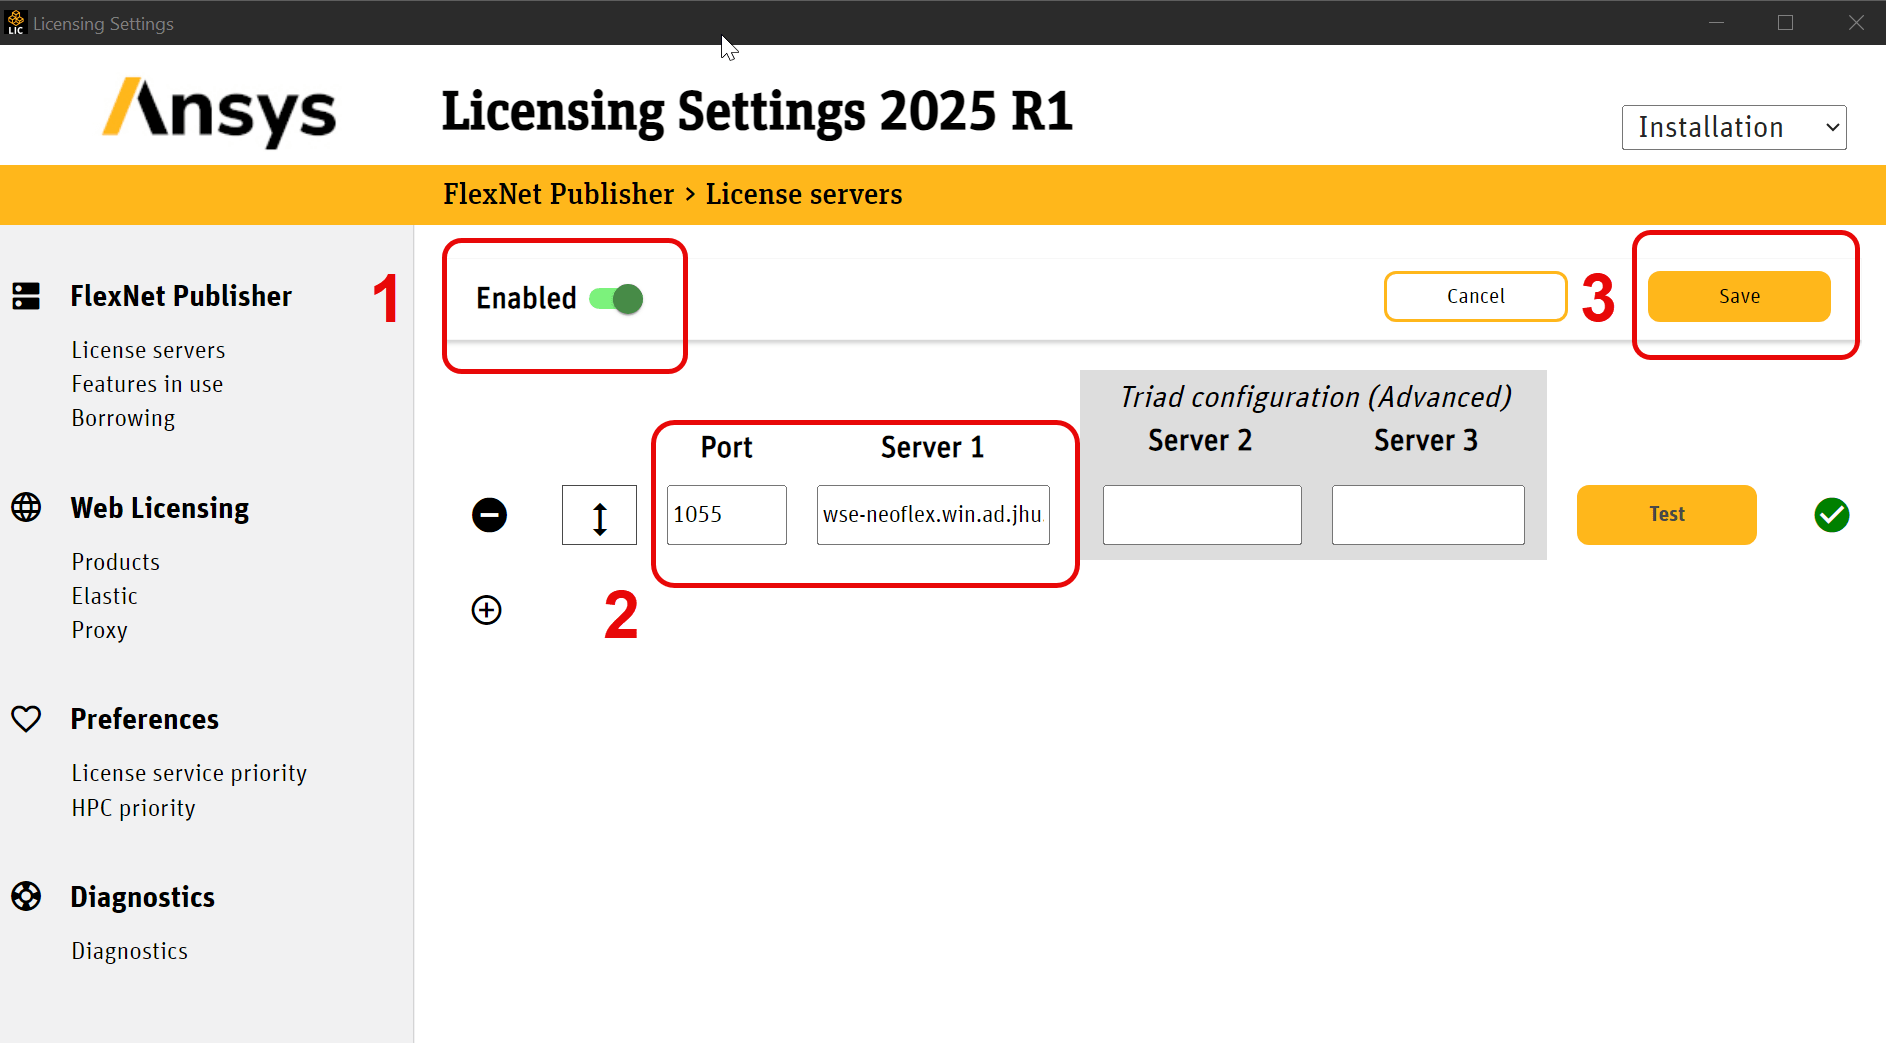1886x1043 pixels.
Task: Click the Cancel button
Action: (x=1475, y=296)
